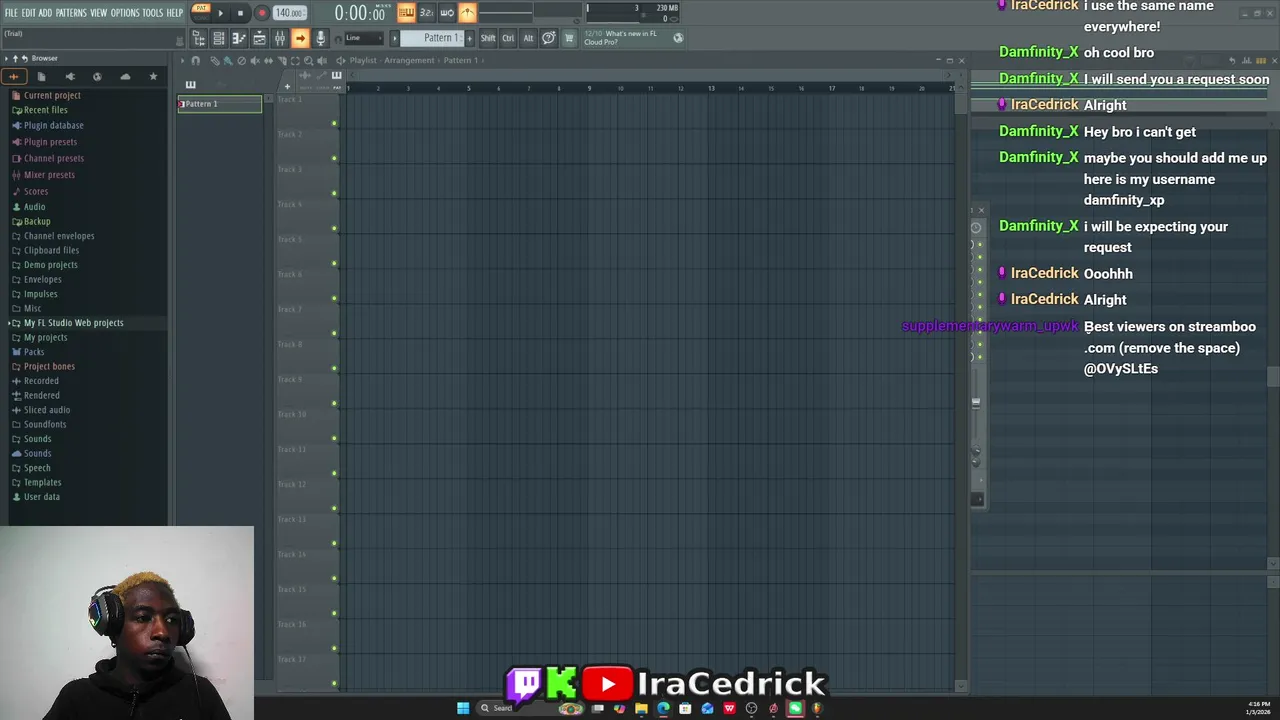Select the Select-area tool in playlist

(295, 61)
